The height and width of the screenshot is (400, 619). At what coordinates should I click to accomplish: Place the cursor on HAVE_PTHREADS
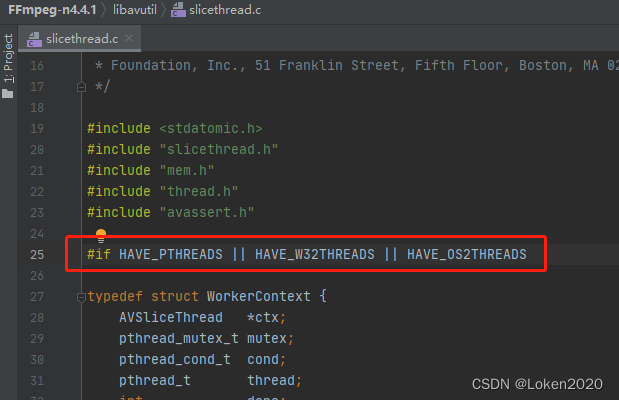171,255
